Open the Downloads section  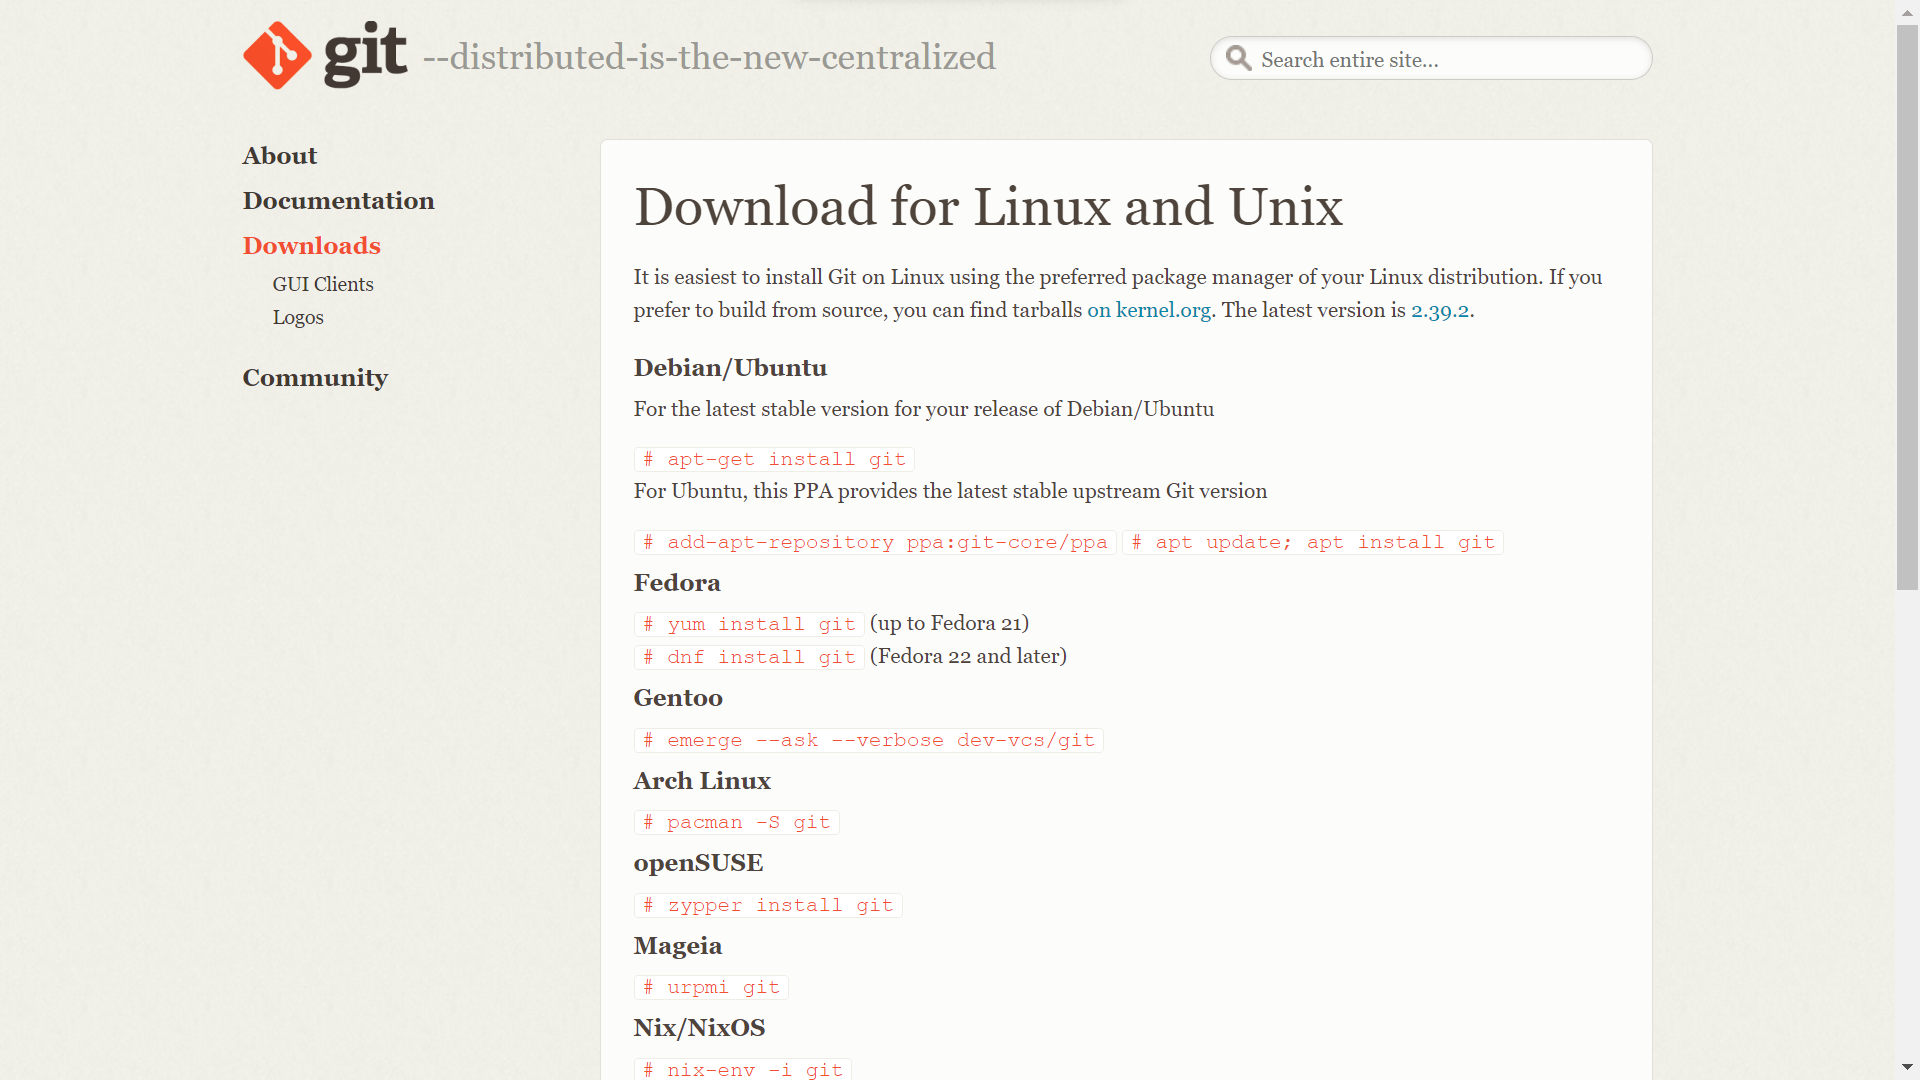click(x=311, y=246)
